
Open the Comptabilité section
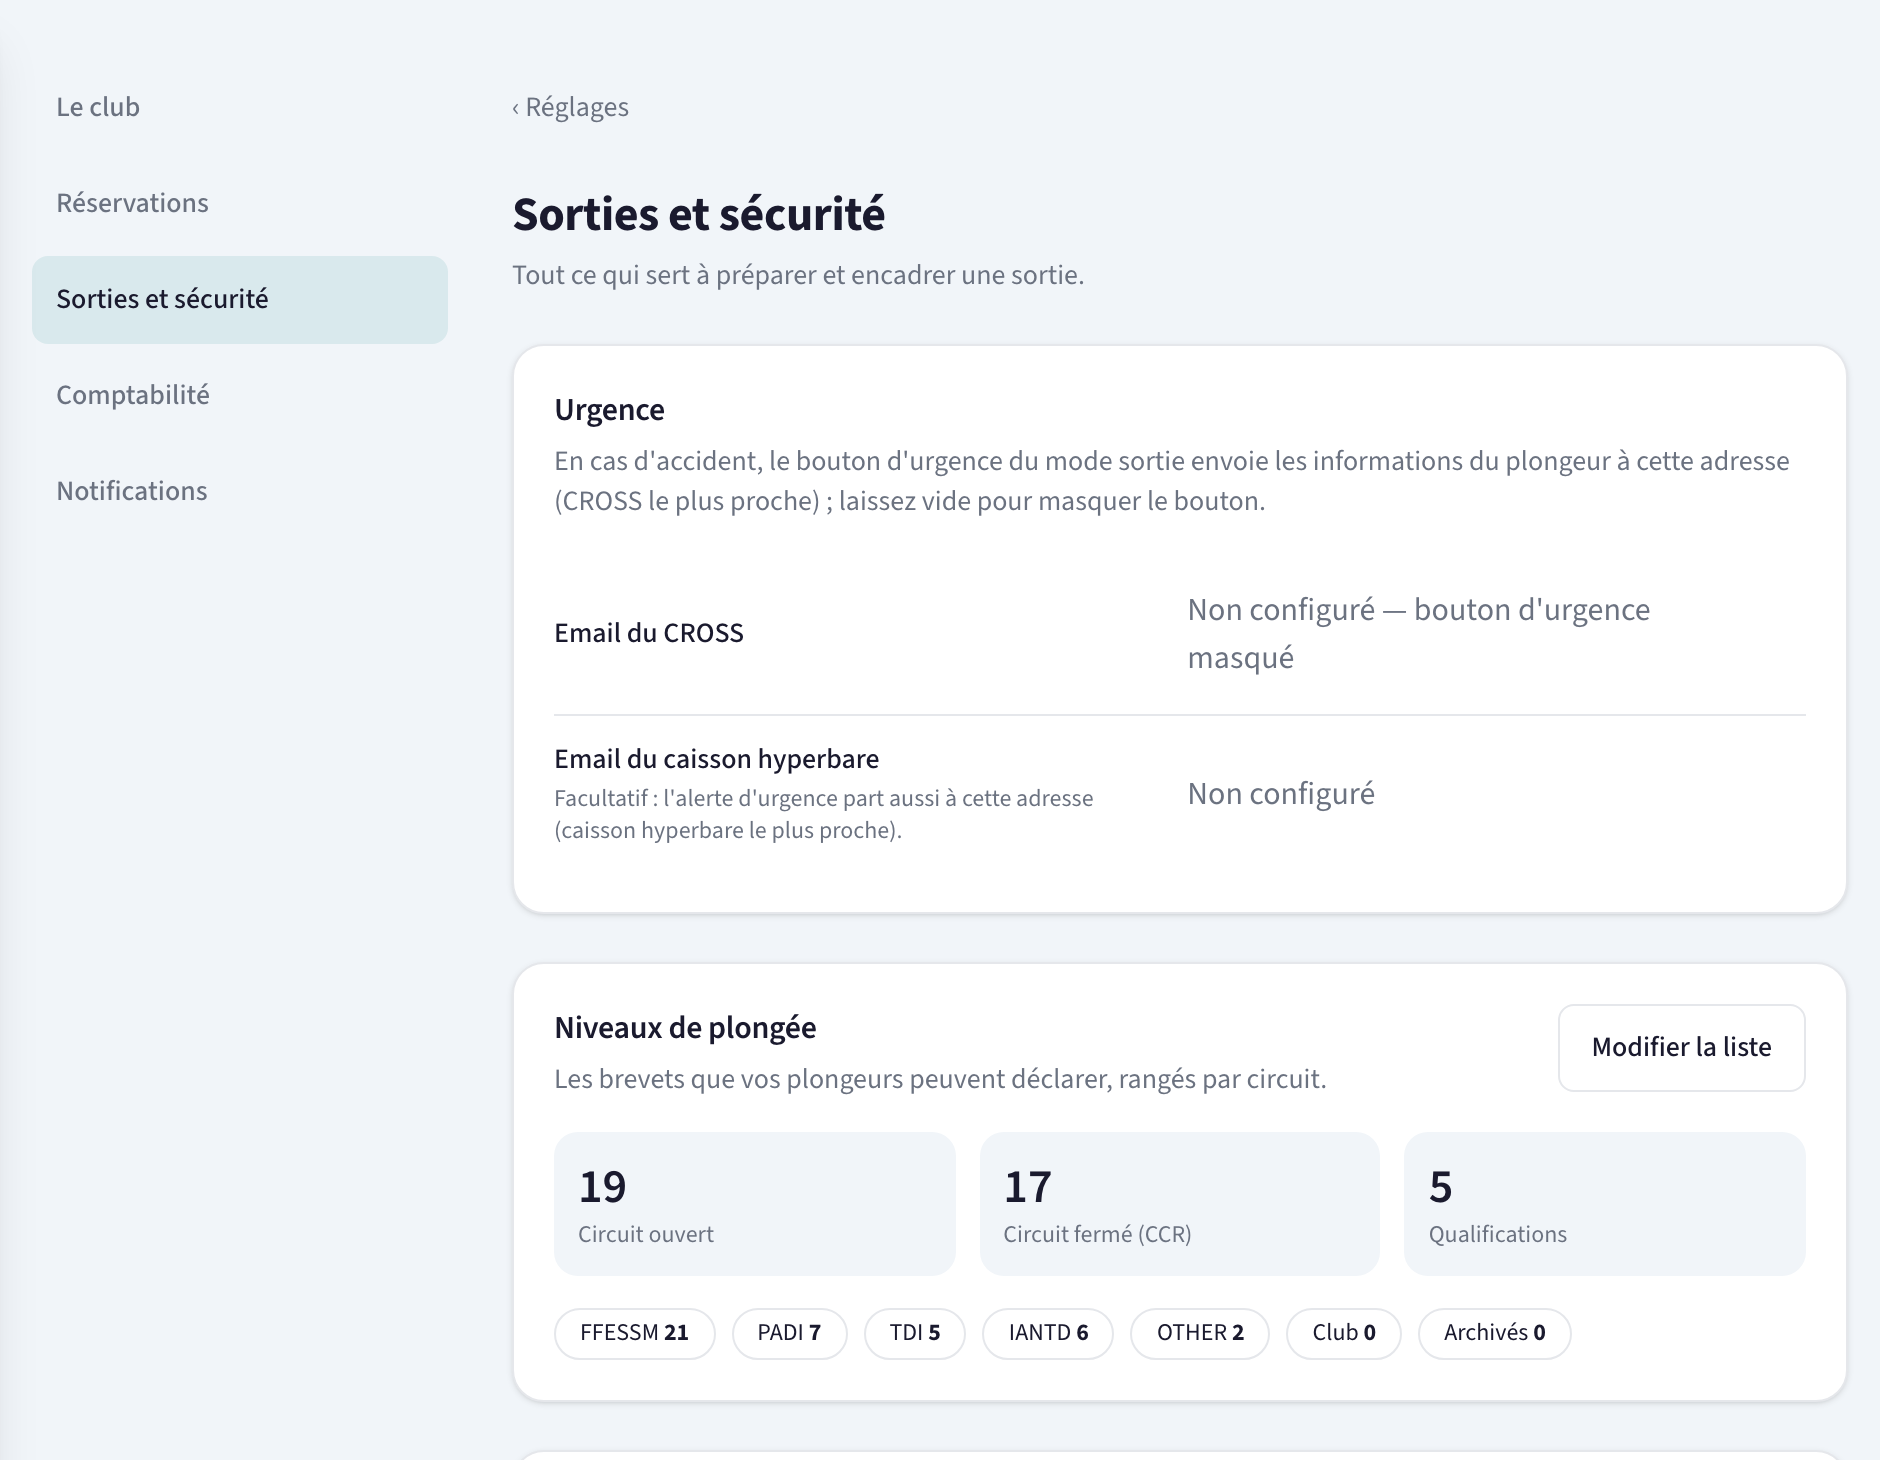(239, 395)
